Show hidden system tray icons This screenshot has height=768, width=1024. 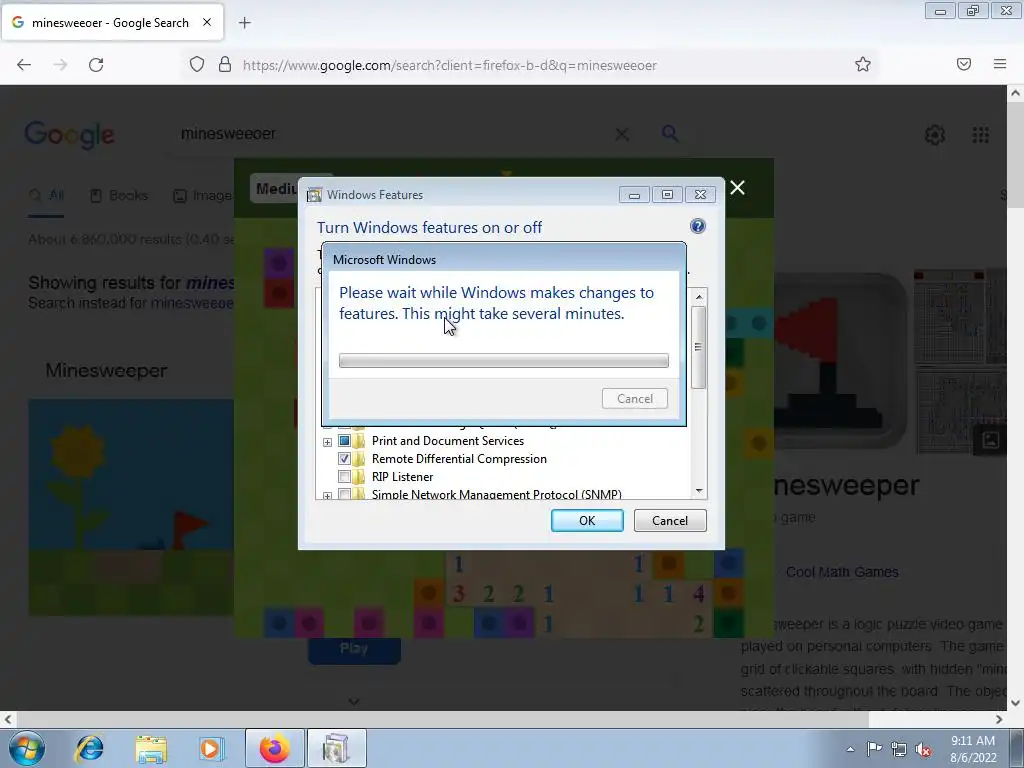tap(850, 749)
